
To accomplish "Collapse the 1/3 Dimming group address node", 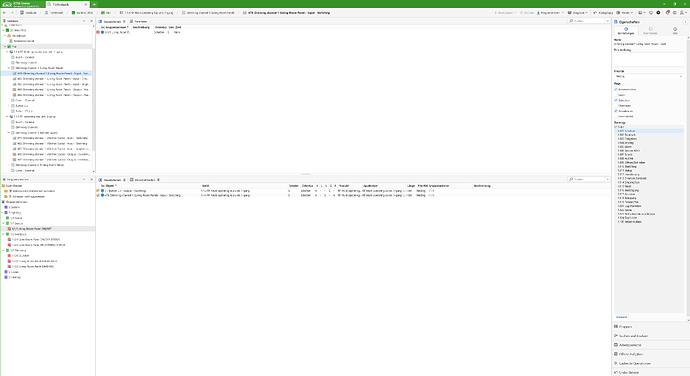I will click(x=4, y=250).
